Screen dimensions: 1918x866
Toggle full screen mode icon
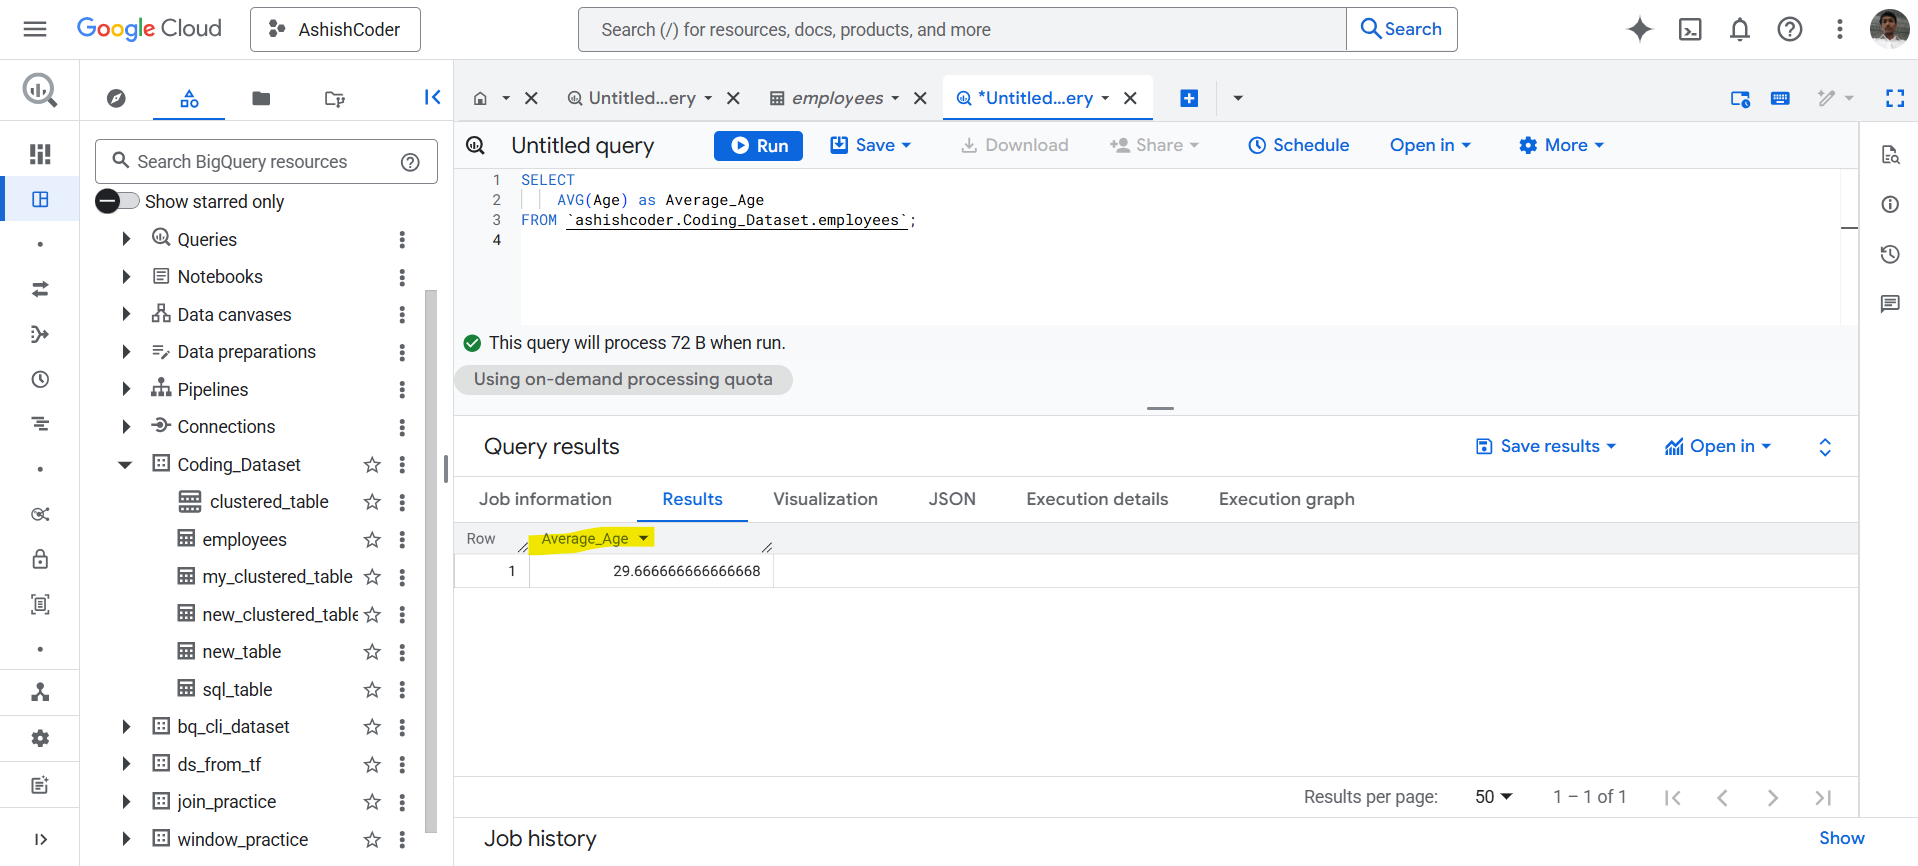click(x=1895, y=98)
